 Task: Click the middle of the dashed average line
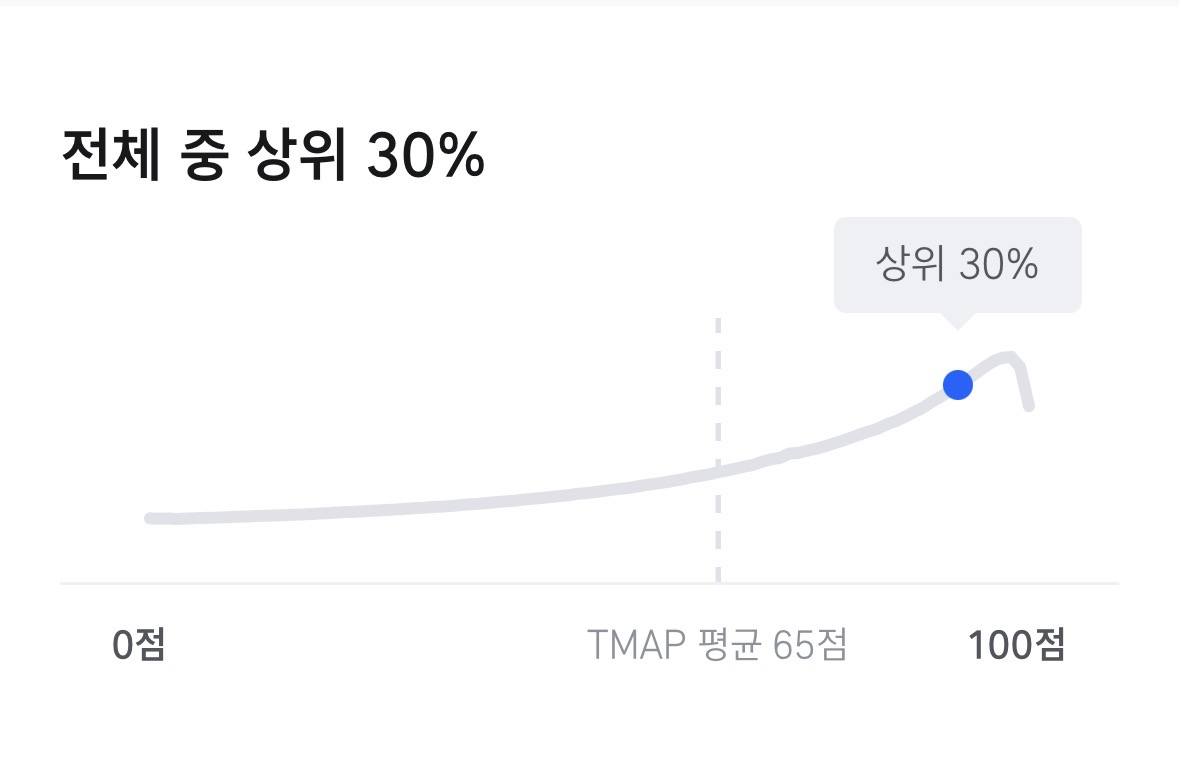pyautogui.click(x=718, y=450)
